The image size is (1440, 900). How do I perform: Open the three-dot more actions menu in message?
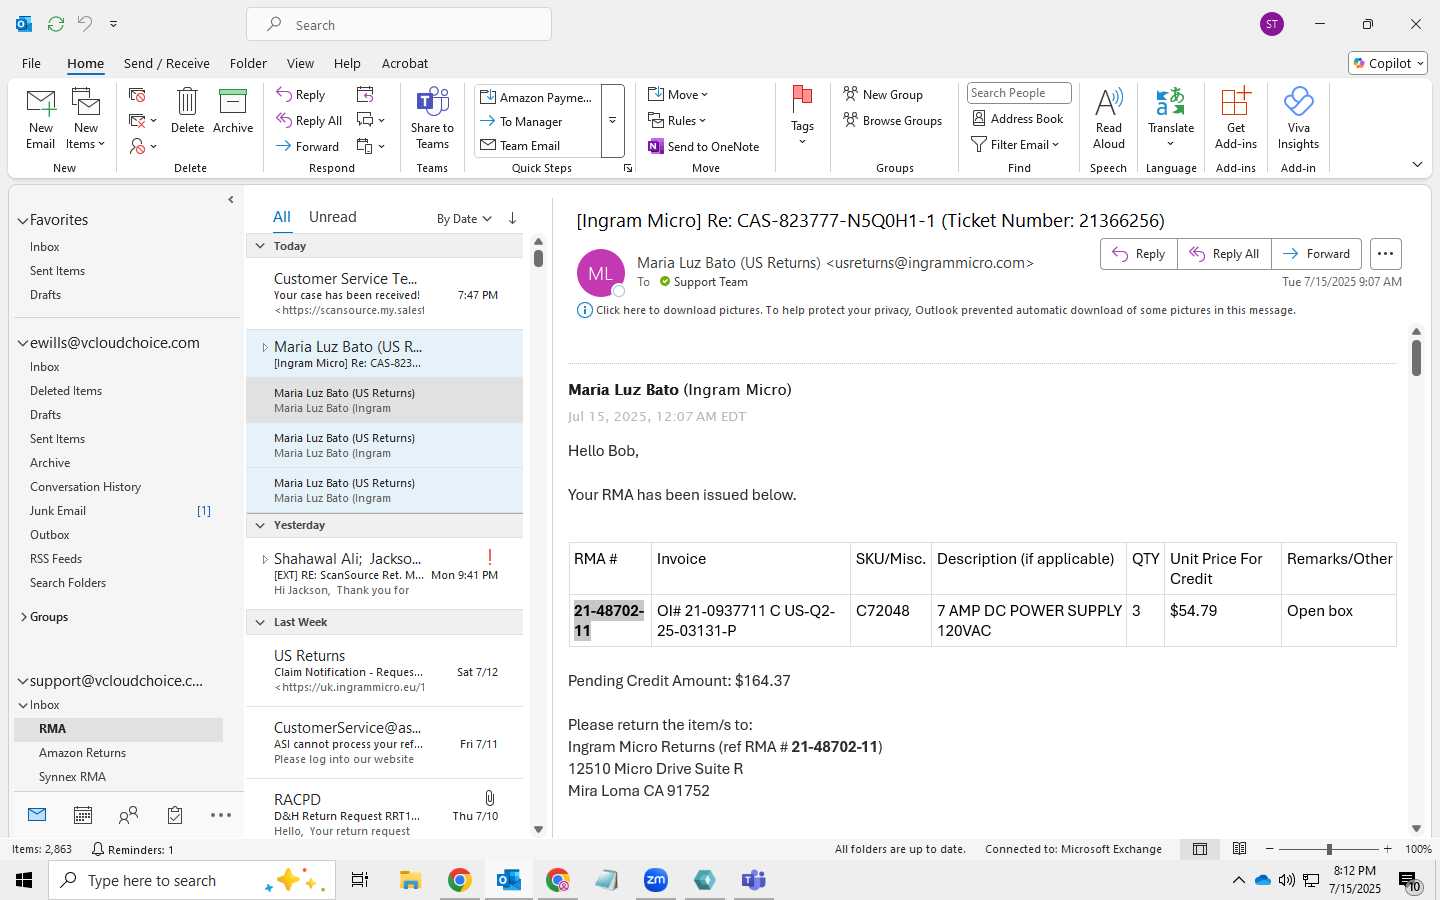(x=1385, y=254)
